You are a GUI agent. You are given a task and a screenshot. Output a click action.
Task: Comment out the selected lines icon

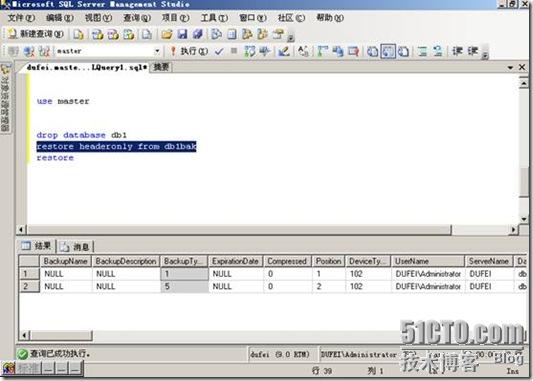click(423, 51)
